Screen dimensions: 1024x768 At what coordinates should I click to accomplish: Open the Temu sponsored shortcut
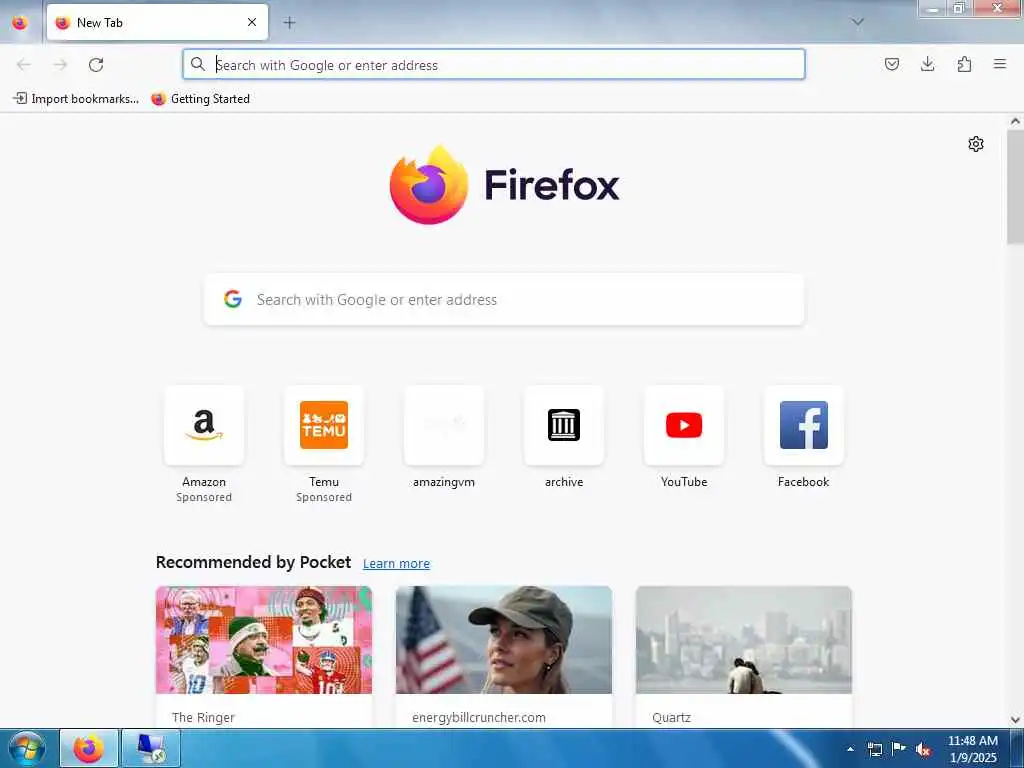(x=324, y=425)
